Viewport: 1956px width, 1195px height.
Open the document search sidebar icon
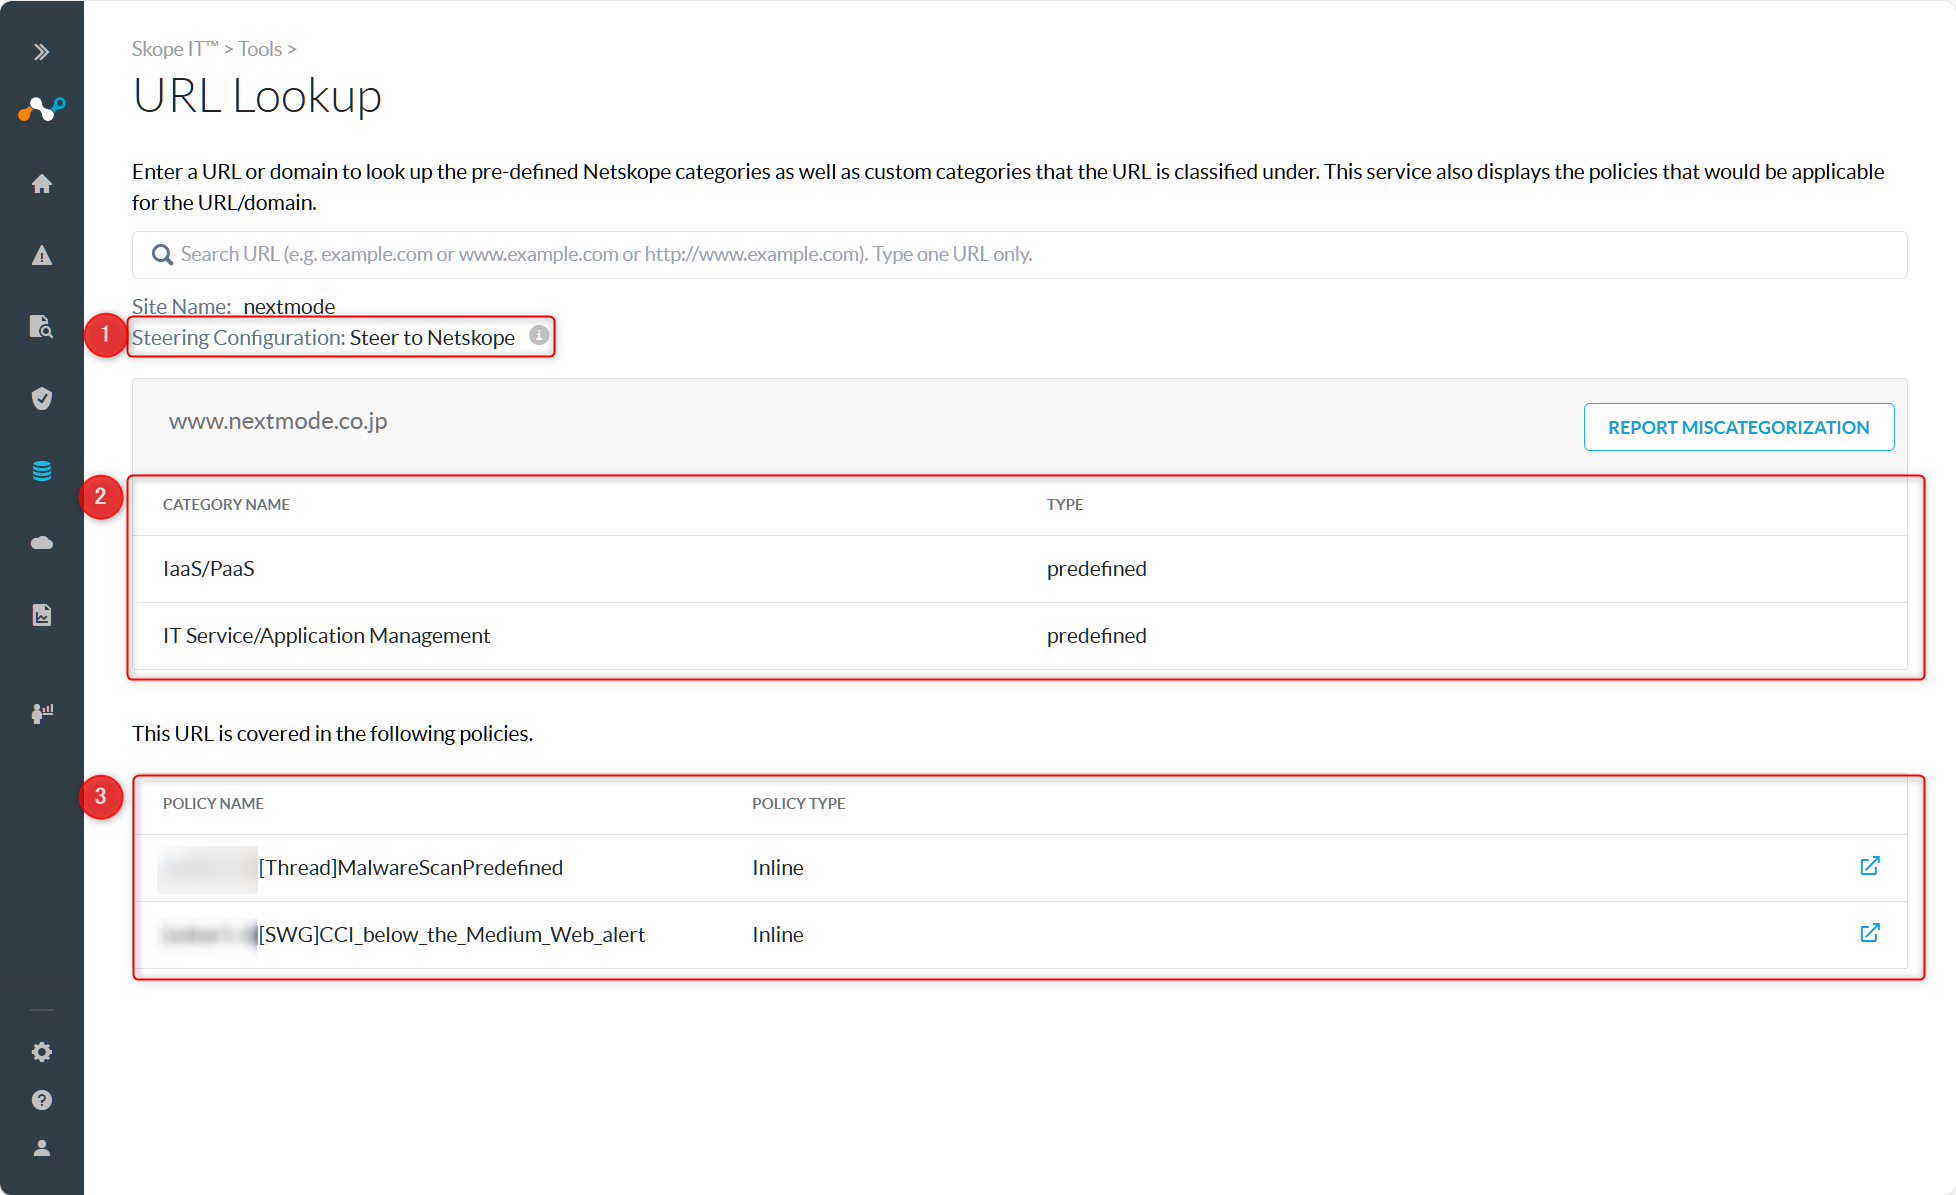point(42,327)
